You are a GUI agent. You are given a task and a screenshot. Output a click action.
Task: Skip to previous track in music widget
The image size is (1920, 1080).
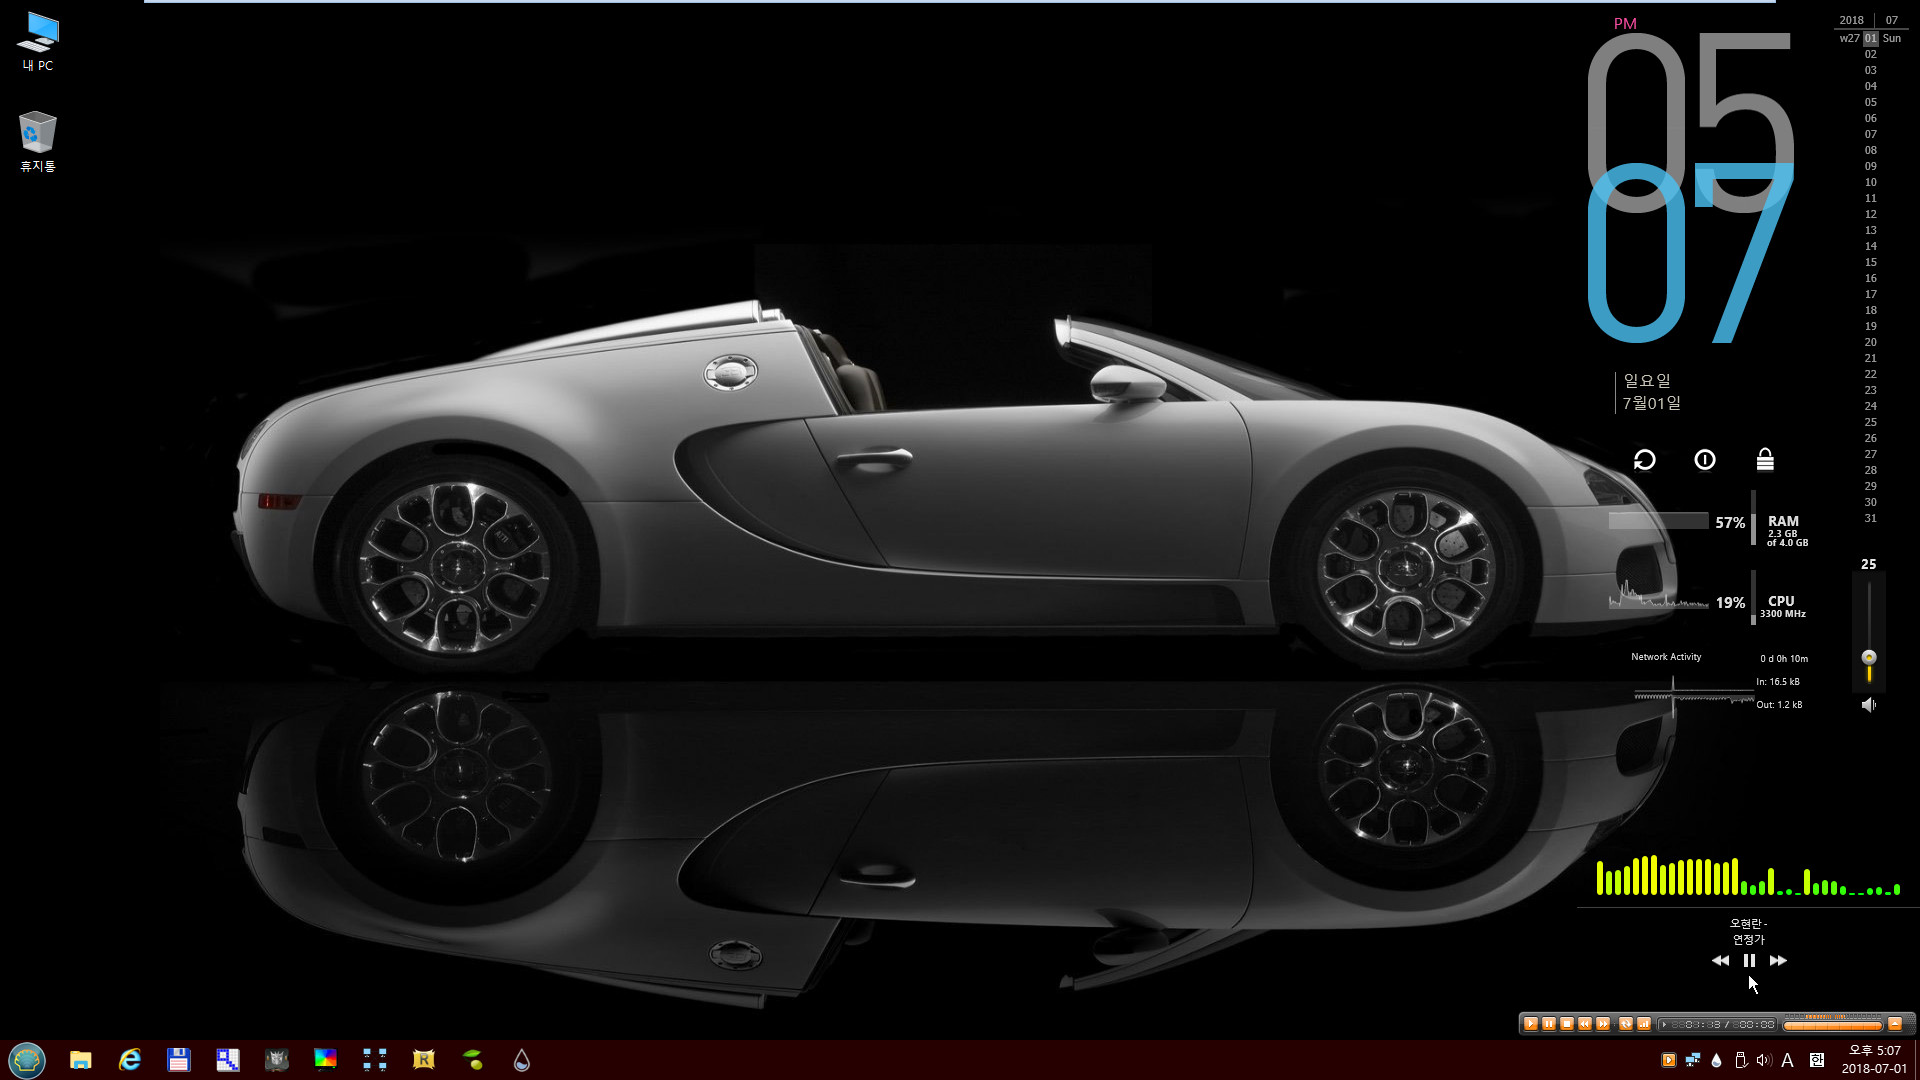click(x=1720, y=960)
